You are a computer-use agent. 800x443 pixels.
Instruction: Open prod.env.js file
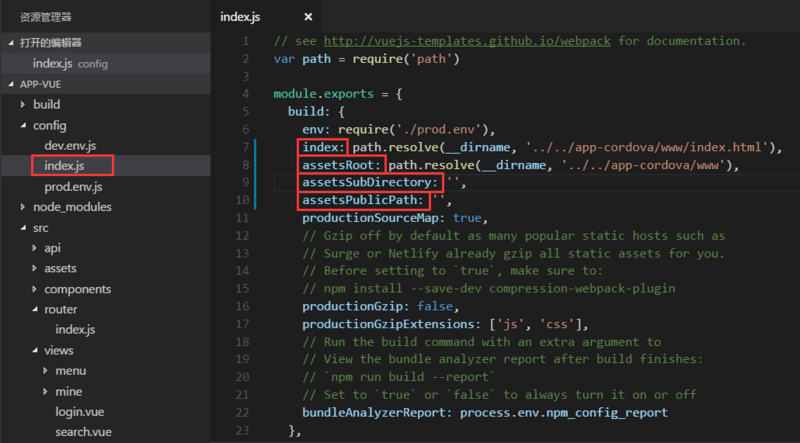(x=73, y=187)
